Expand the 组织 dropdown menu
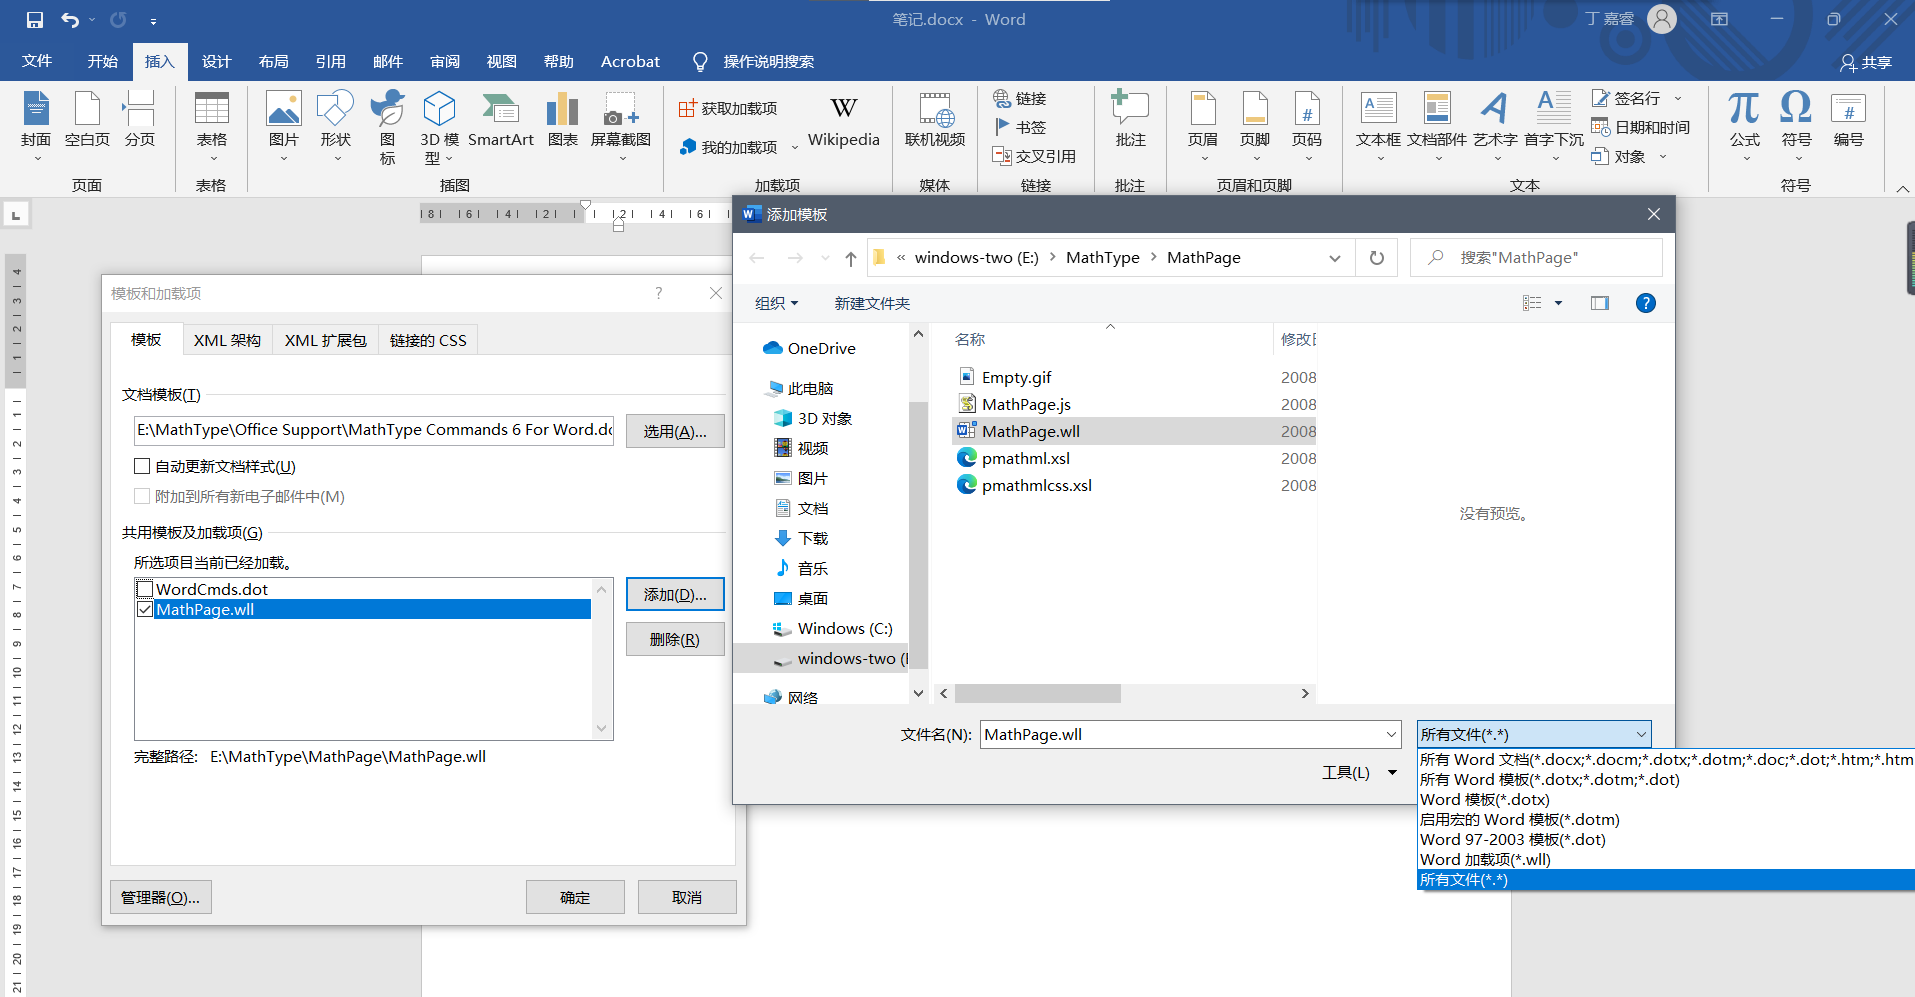1915x997 pixels. 776,302
